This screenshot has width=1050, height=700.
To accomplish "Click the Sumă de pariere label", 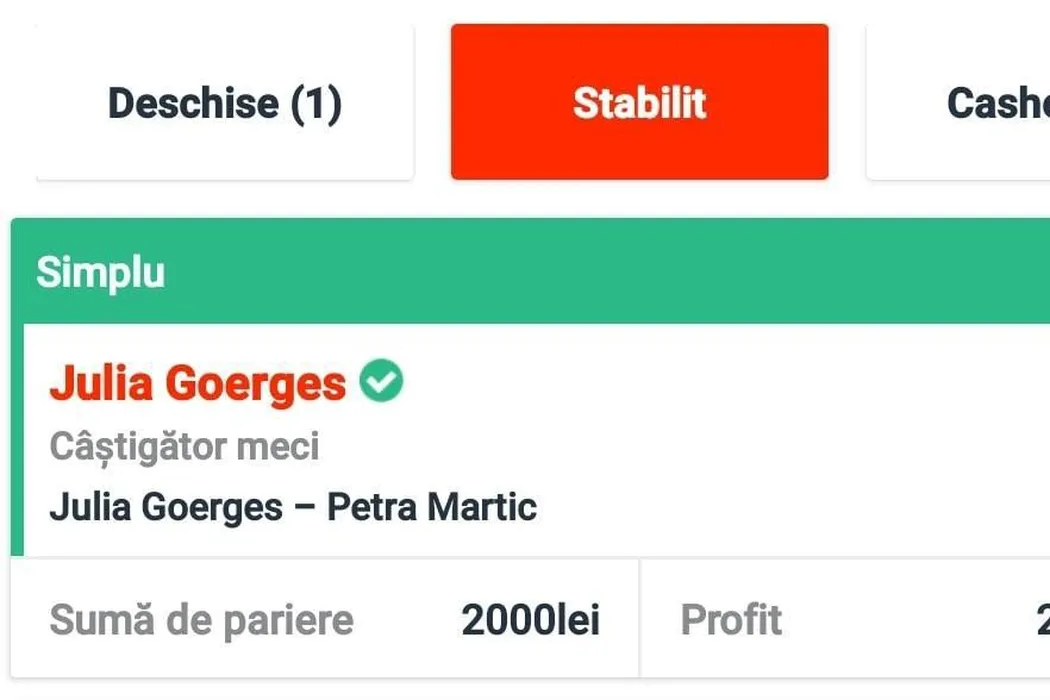I will pyautogui.click(x=201, y=620).
